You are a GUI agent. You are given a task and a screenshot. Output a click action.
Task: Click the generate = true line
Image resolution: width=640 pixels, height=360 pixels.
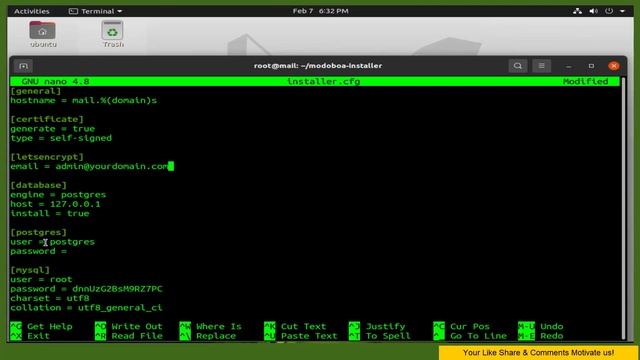[53, 129]
